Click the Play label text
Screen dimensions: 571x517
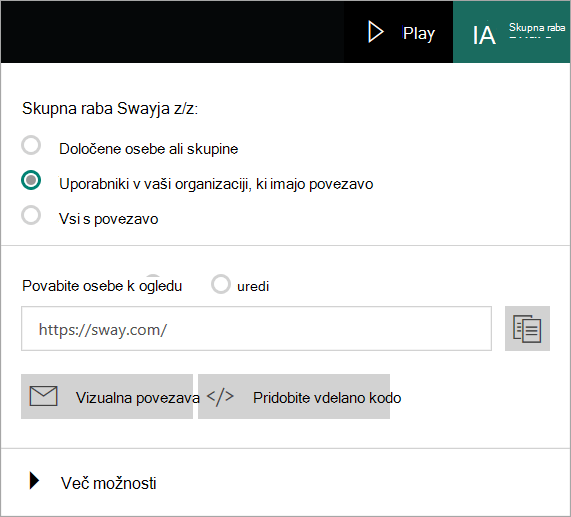click(419, 33)
